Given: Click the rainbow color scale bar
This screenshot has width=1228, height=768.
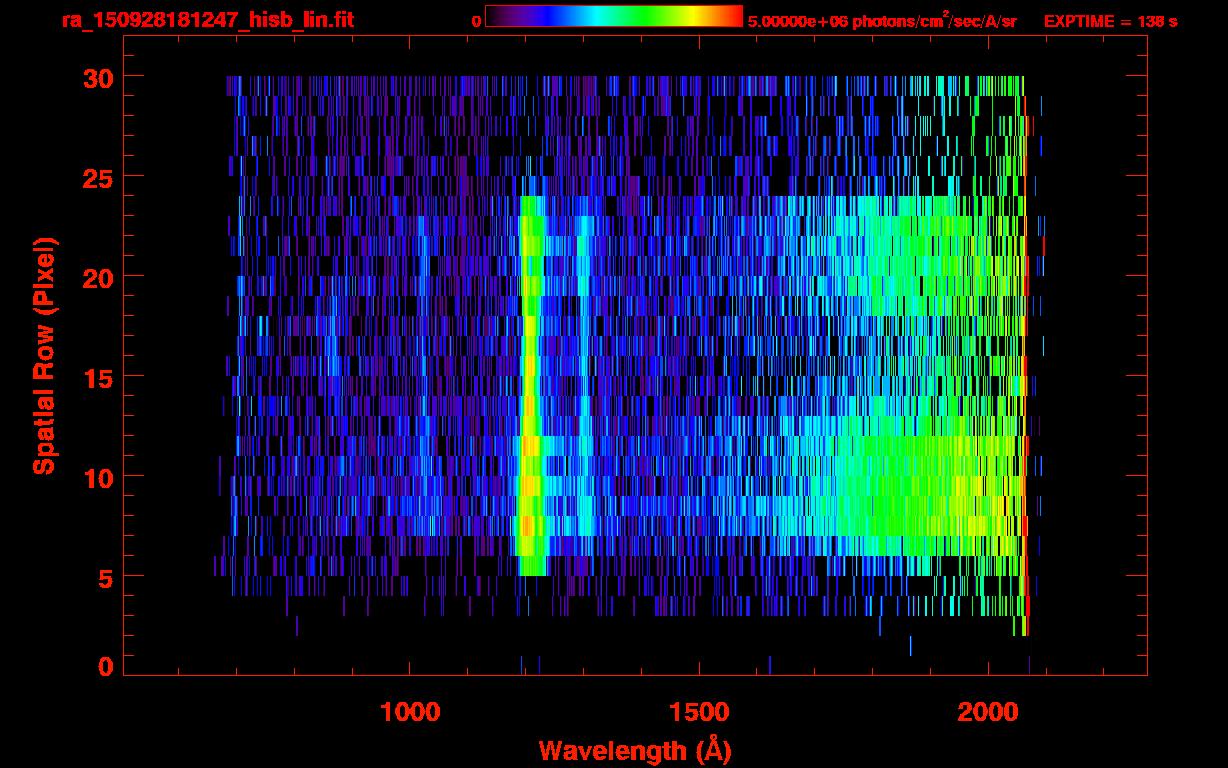Looking at the screenshot, I should (613, 16).
